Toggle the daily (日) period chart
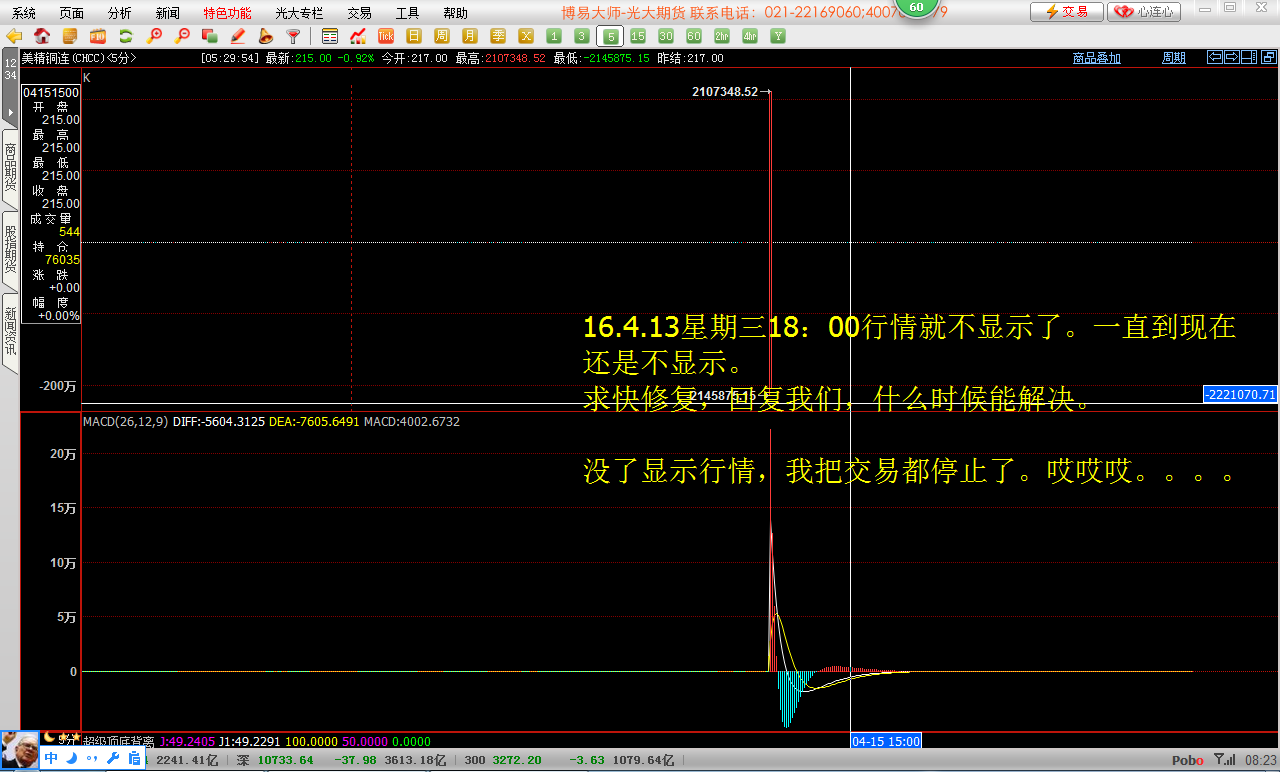 coord(413,36)
